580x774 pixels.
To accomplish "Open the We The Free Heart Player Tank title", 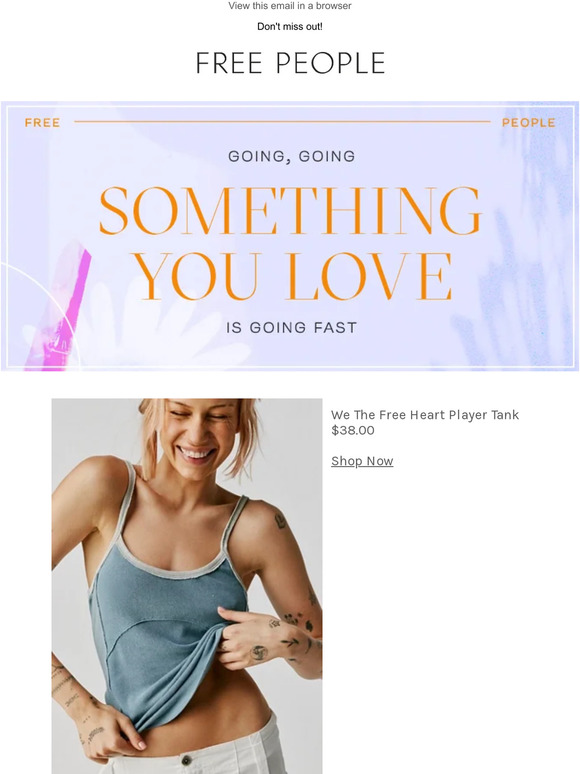I will [425, 415].
